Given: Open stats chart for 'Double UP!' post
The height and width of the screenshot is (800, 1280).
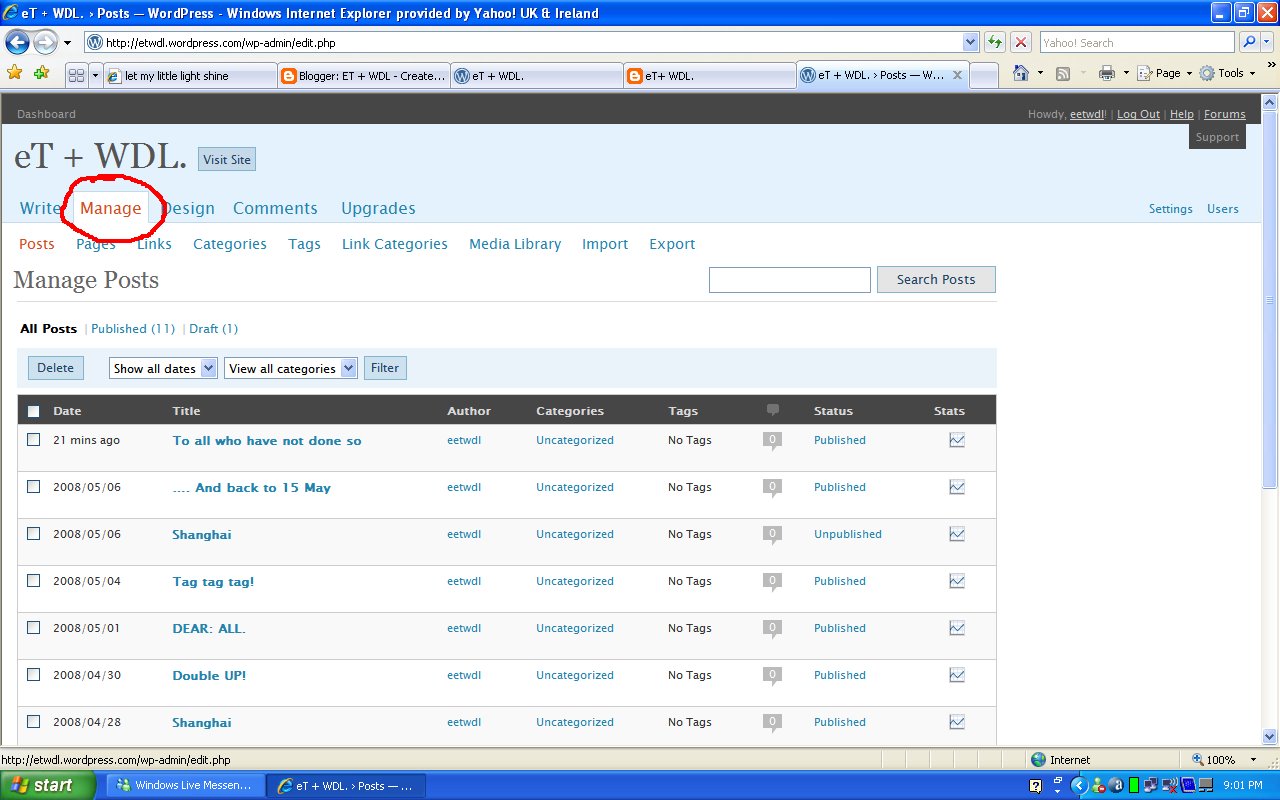Looking at the screenshot, I should (957, 675).
